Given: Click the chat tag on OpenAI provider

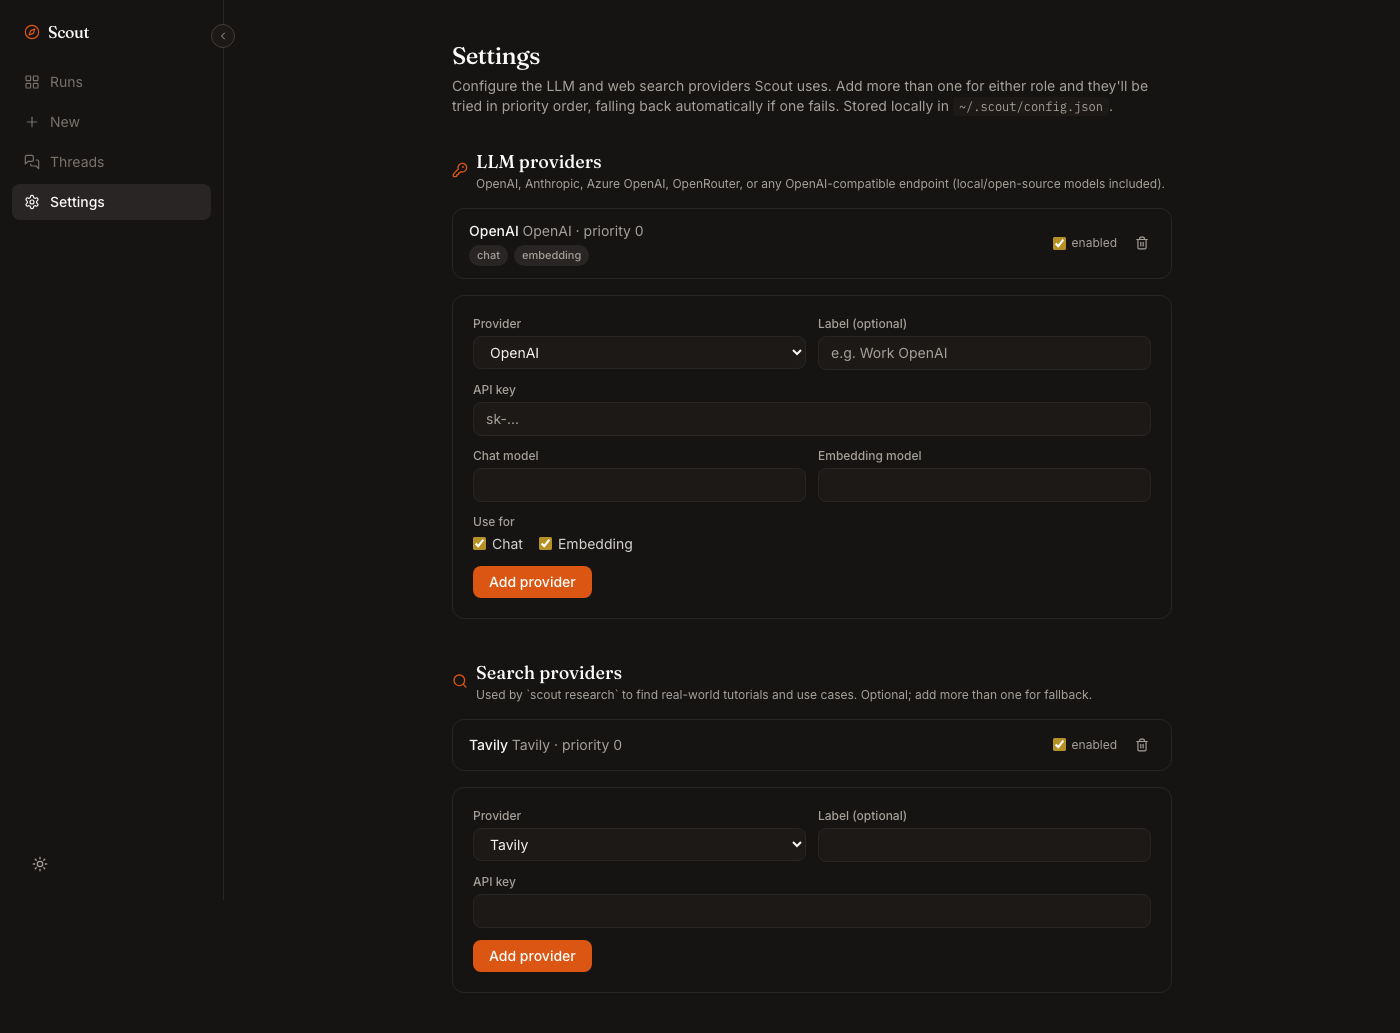Looking at the screenshot, I should click(488, 256).
